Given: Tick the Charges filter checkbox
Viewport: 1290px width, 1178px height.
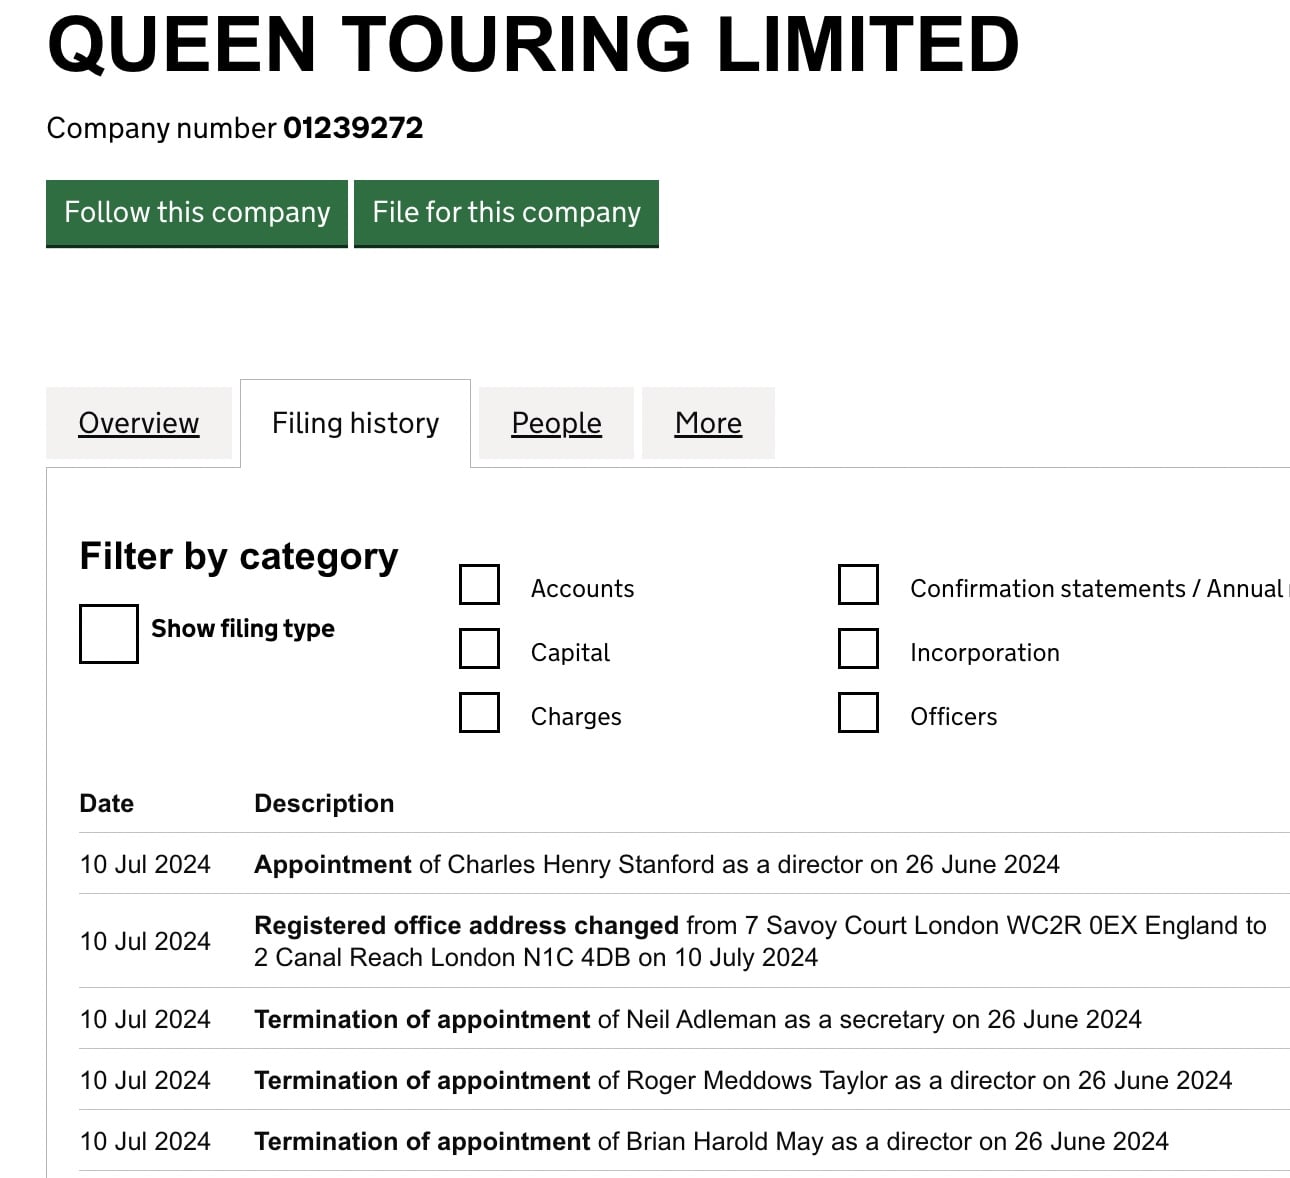Looking at the screenshot, I should (479, 713).
